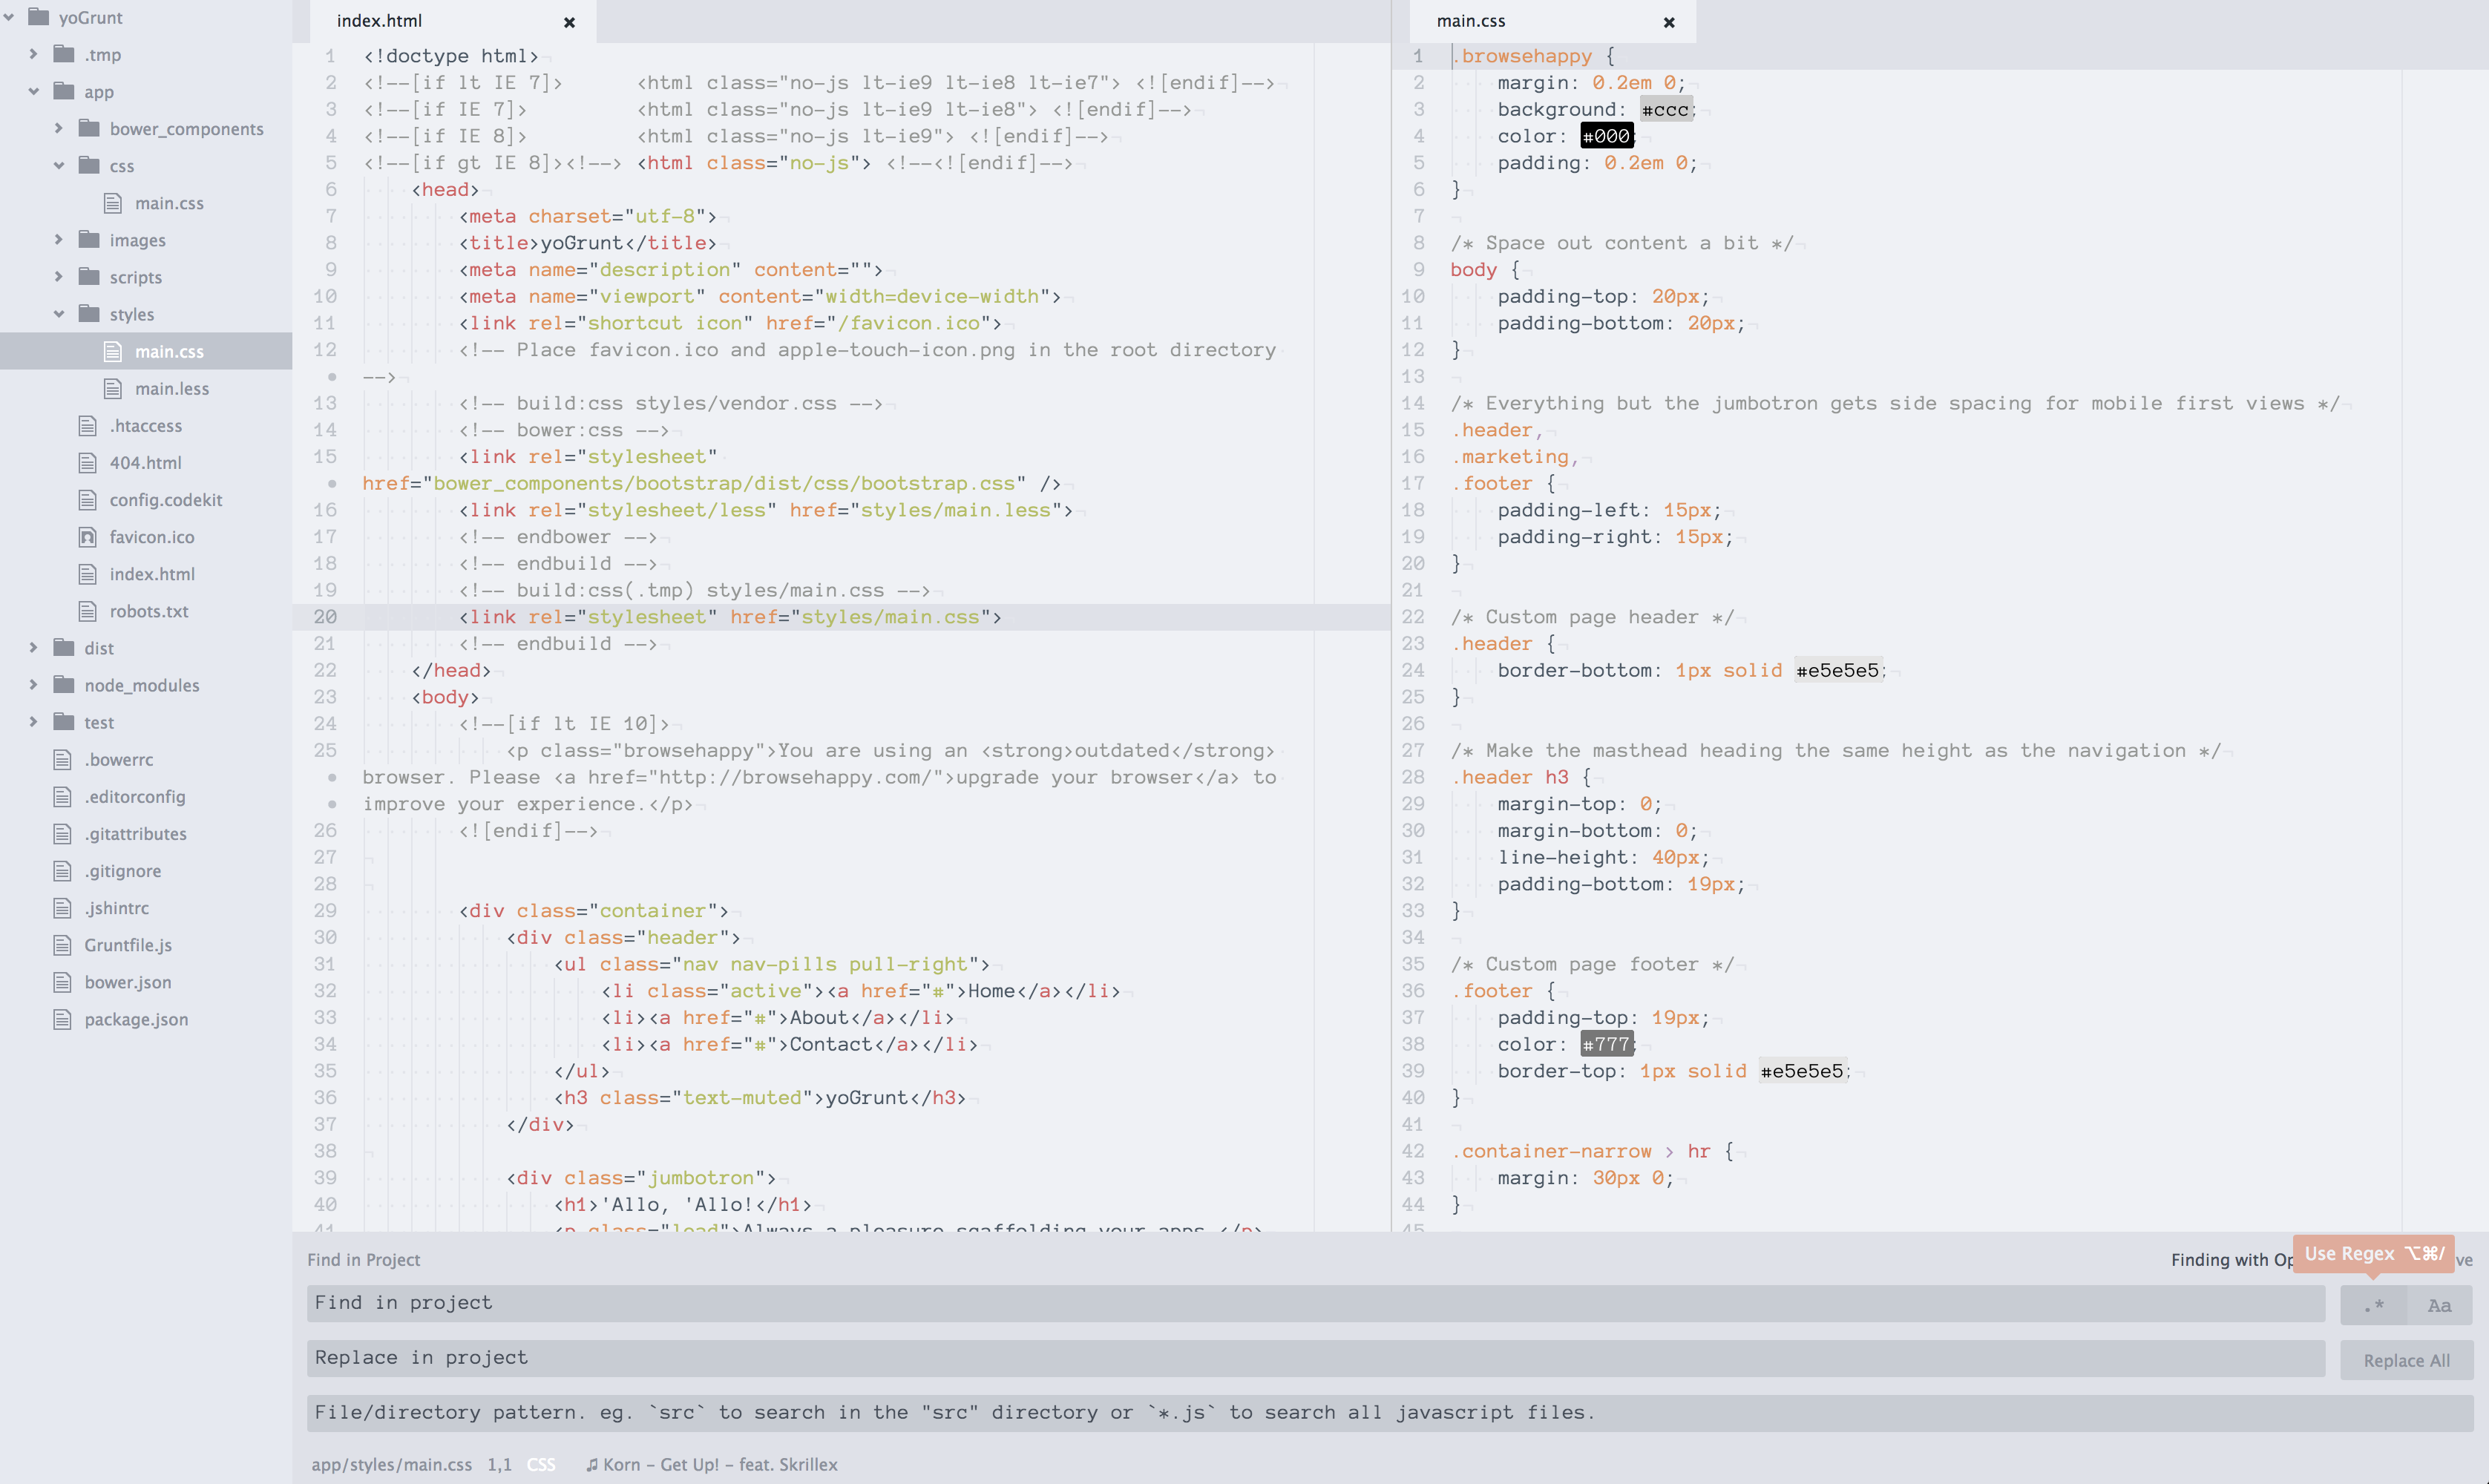Close the index.html tab
2489x1484 pixels.
click(569, 22)
